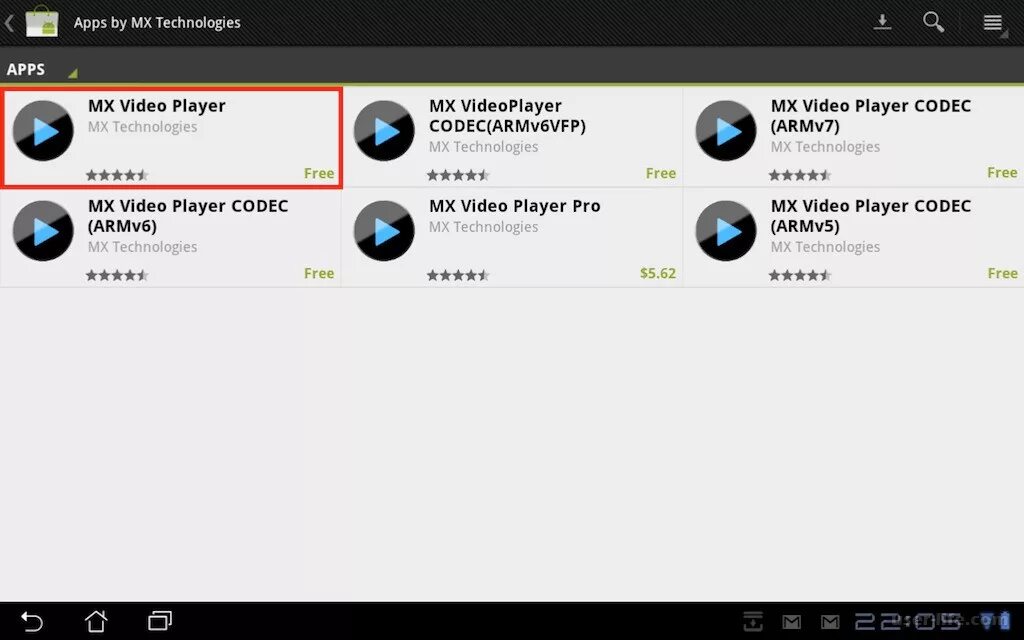Click Free on the CODEC (ARMv7) card

pos(1002,172)
